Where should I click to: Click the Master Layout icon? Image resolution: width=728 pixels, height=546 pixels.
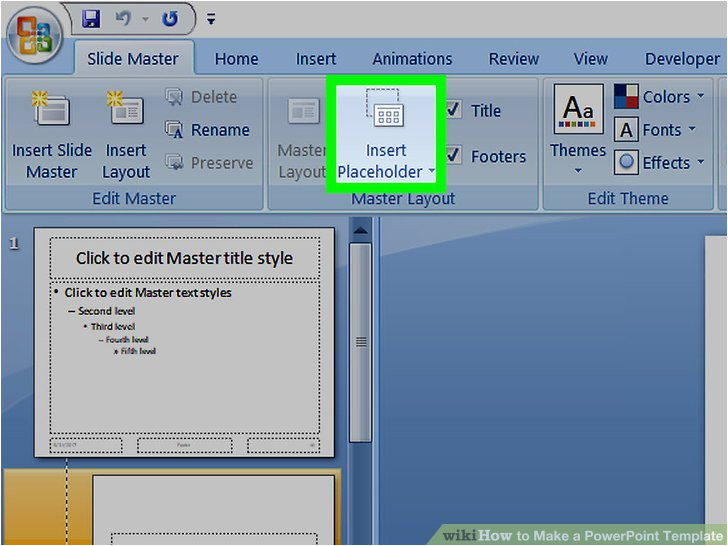coord(301,112)
